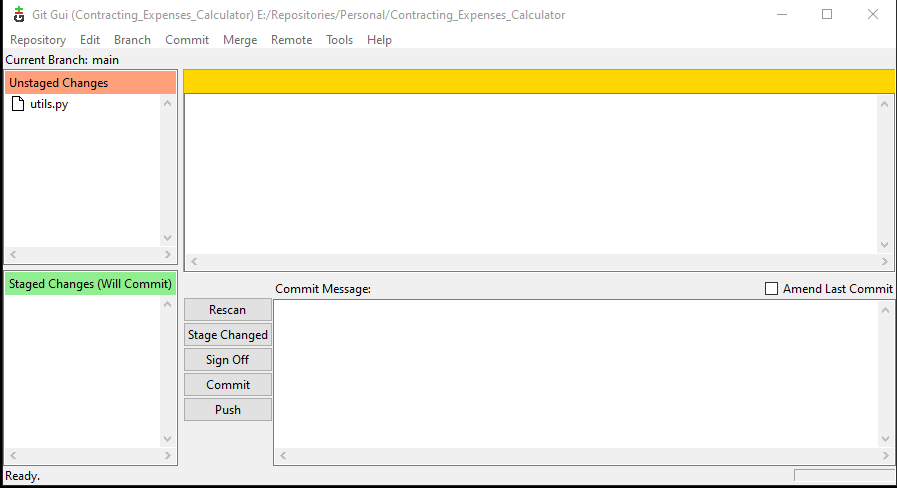The height and width of the screenshot is (488, 897).
Task: Enable Amend Last Commit checkbox
Action: pos(771,289)
